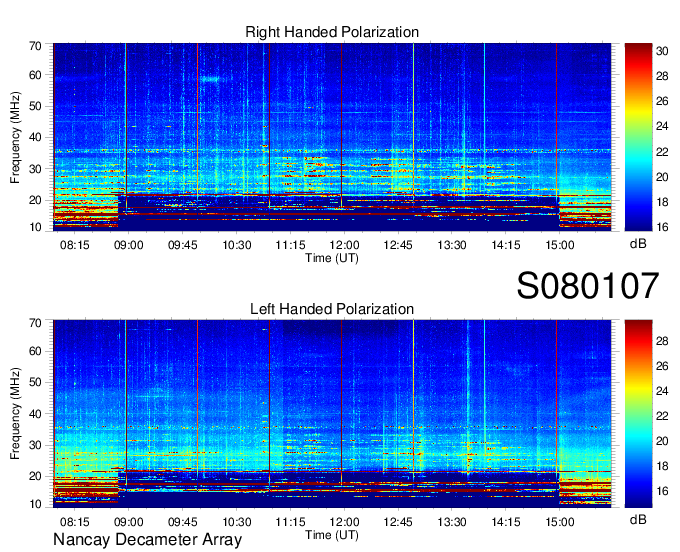
Task: Click 12:00 time tick of Right Handed plot
Action: click(x=344, y=245)
